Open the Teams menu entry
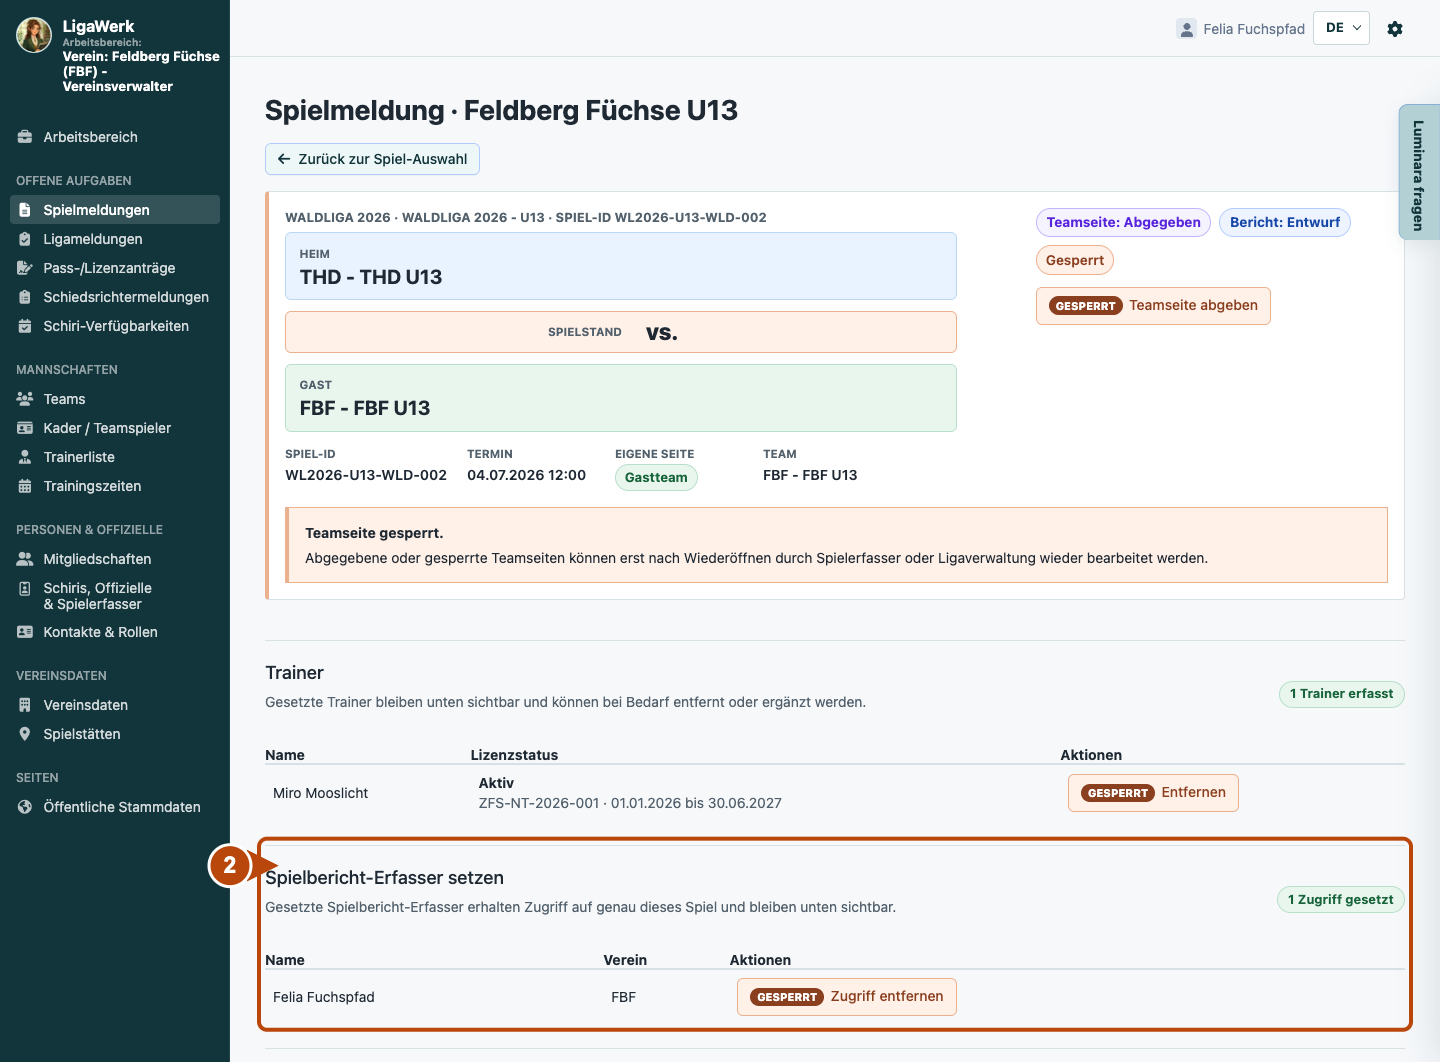The image size is (1440, 1062). (115, 399)
